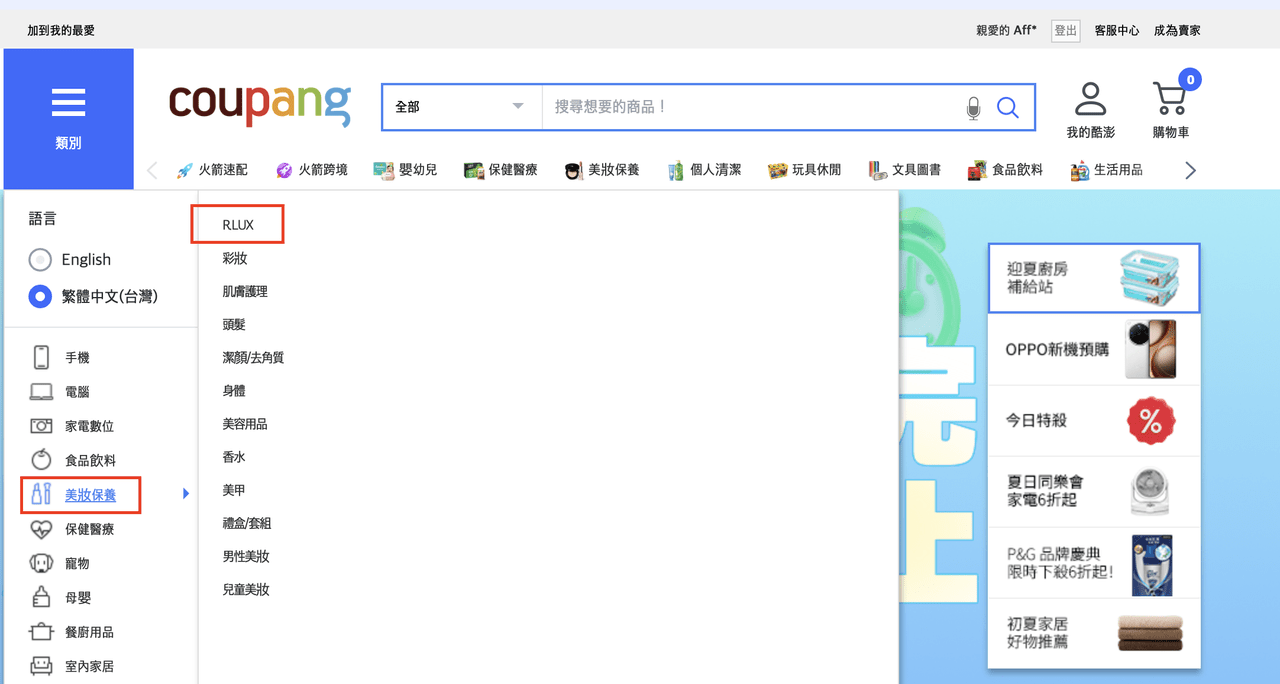Select 肌膚護理 in the submenu
The height and width of the screenshot is (684, 1280).
click(245, 291)
